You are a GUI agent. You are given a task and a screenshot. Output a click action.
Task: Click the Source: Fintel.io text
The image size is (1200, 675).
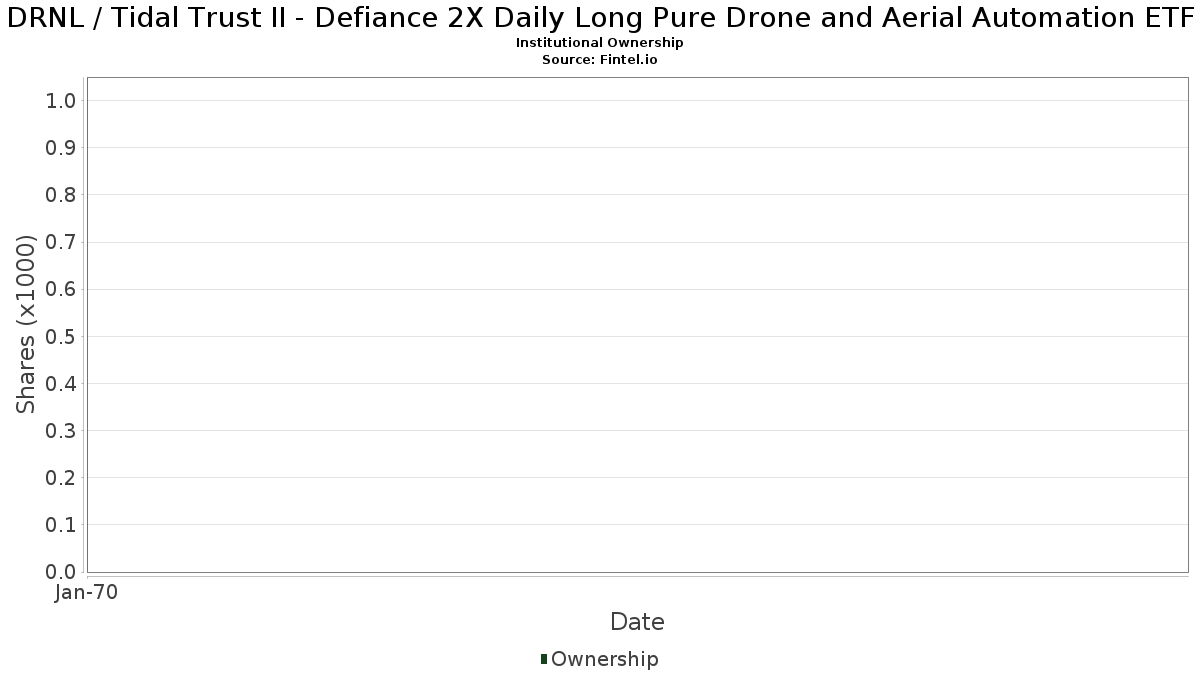click(599, 59)
